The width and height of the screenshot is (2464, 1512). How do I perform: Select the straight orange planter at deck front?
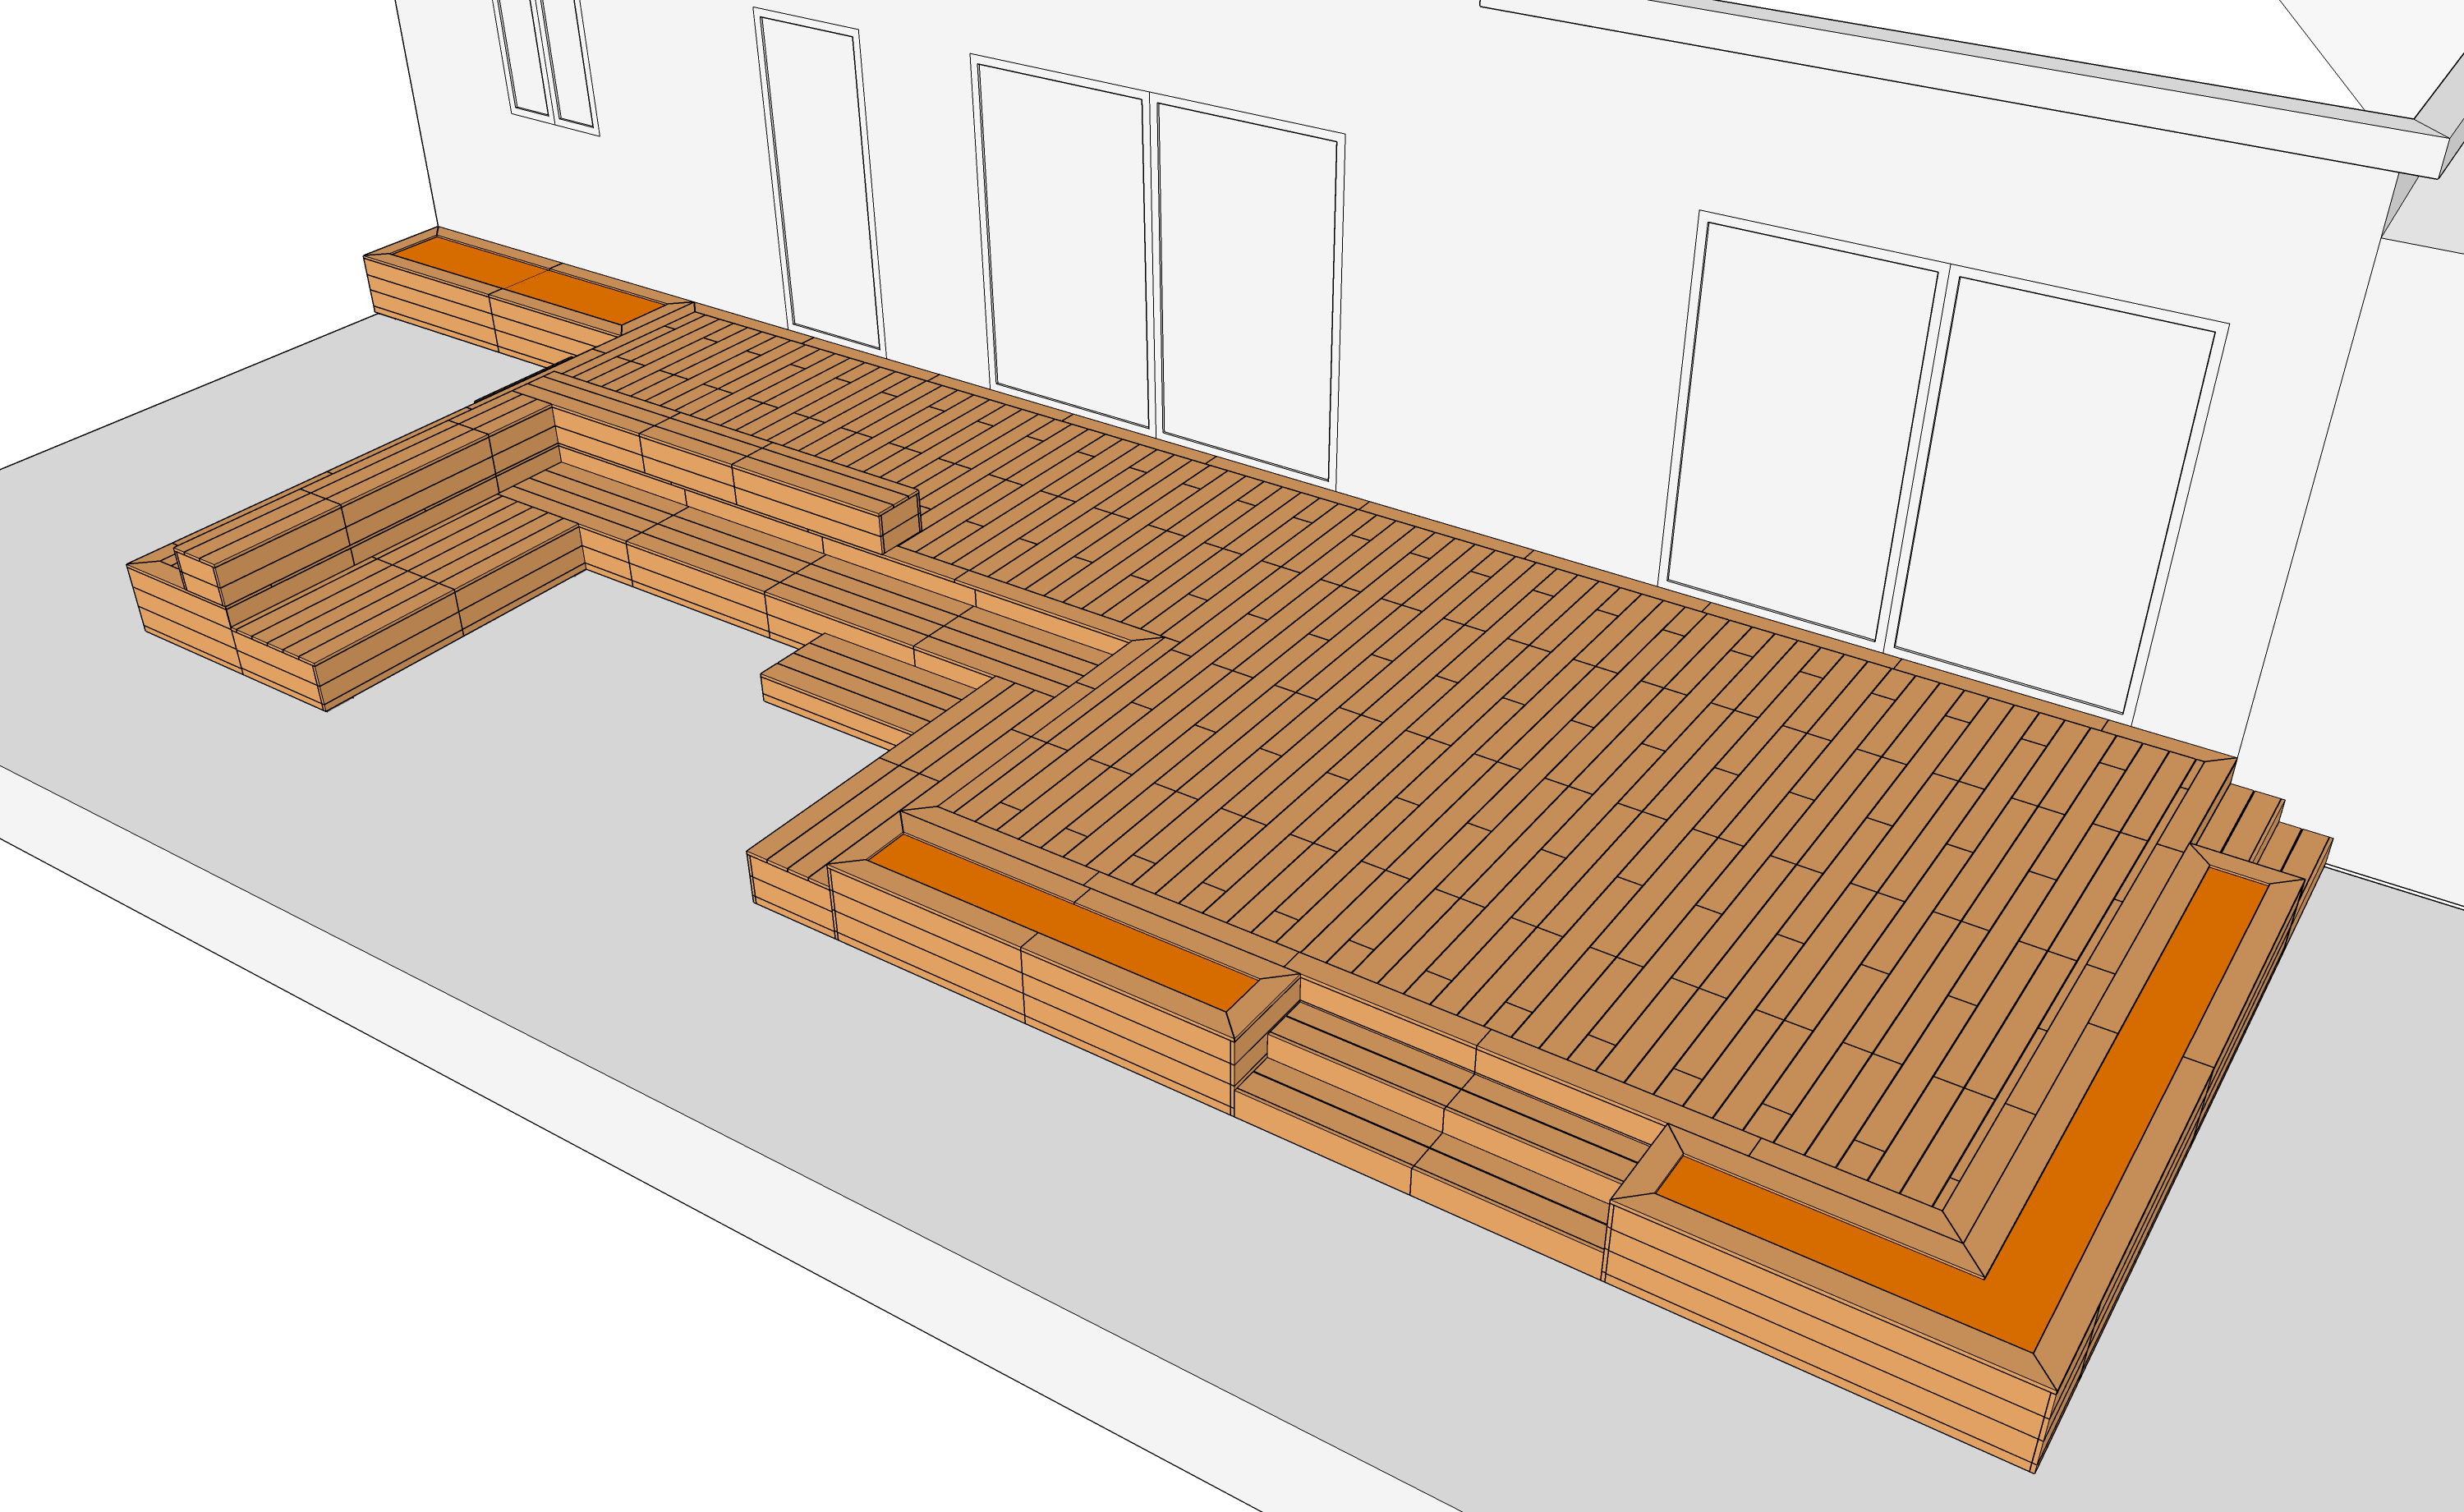(1062, 922)
